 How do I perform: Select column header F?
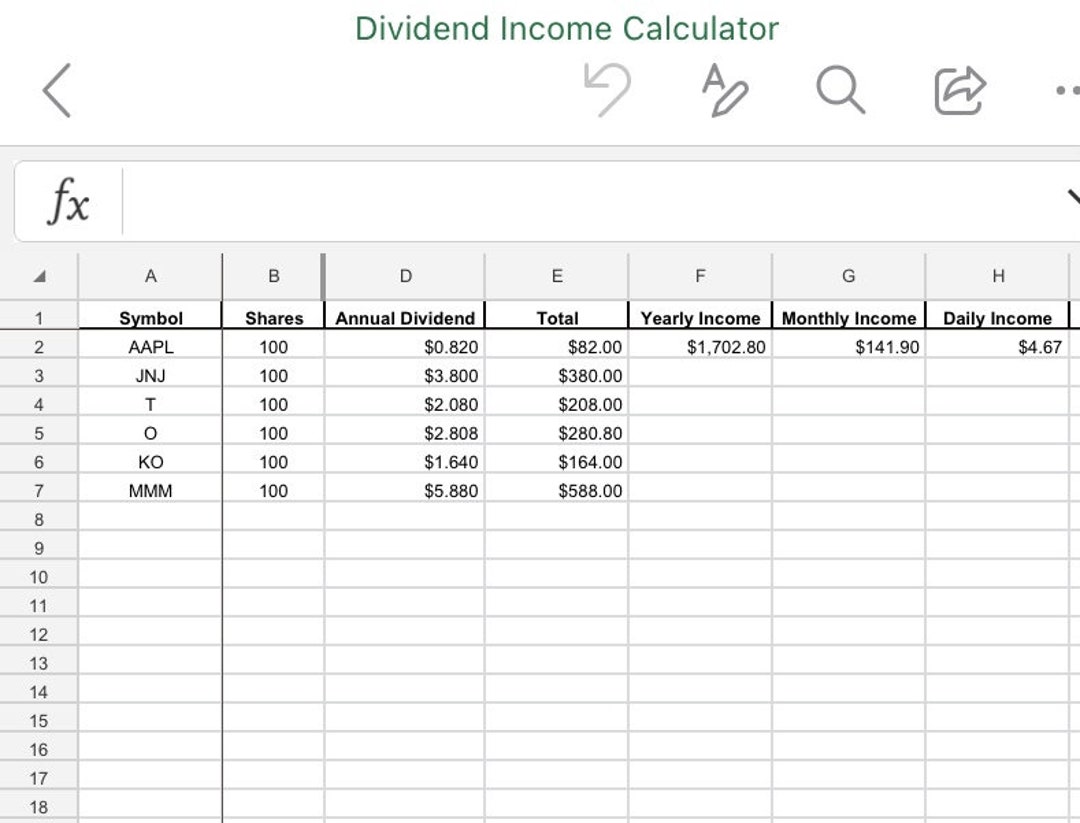pyautogui.click(x=699, y=276)
